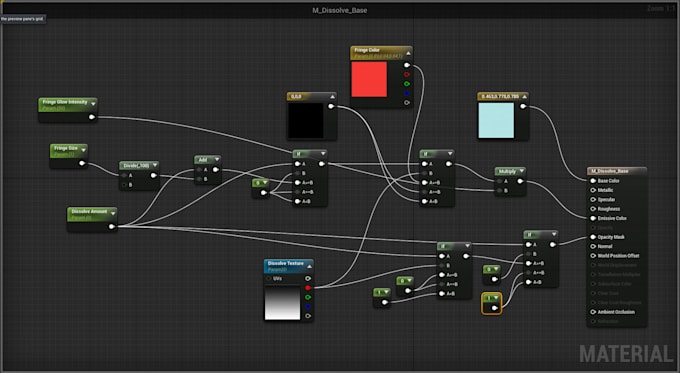The width and height of the screenshot is (680, 373).
Task: Click Dissolve Texture's green channel output pin
Action: [308, 297]
